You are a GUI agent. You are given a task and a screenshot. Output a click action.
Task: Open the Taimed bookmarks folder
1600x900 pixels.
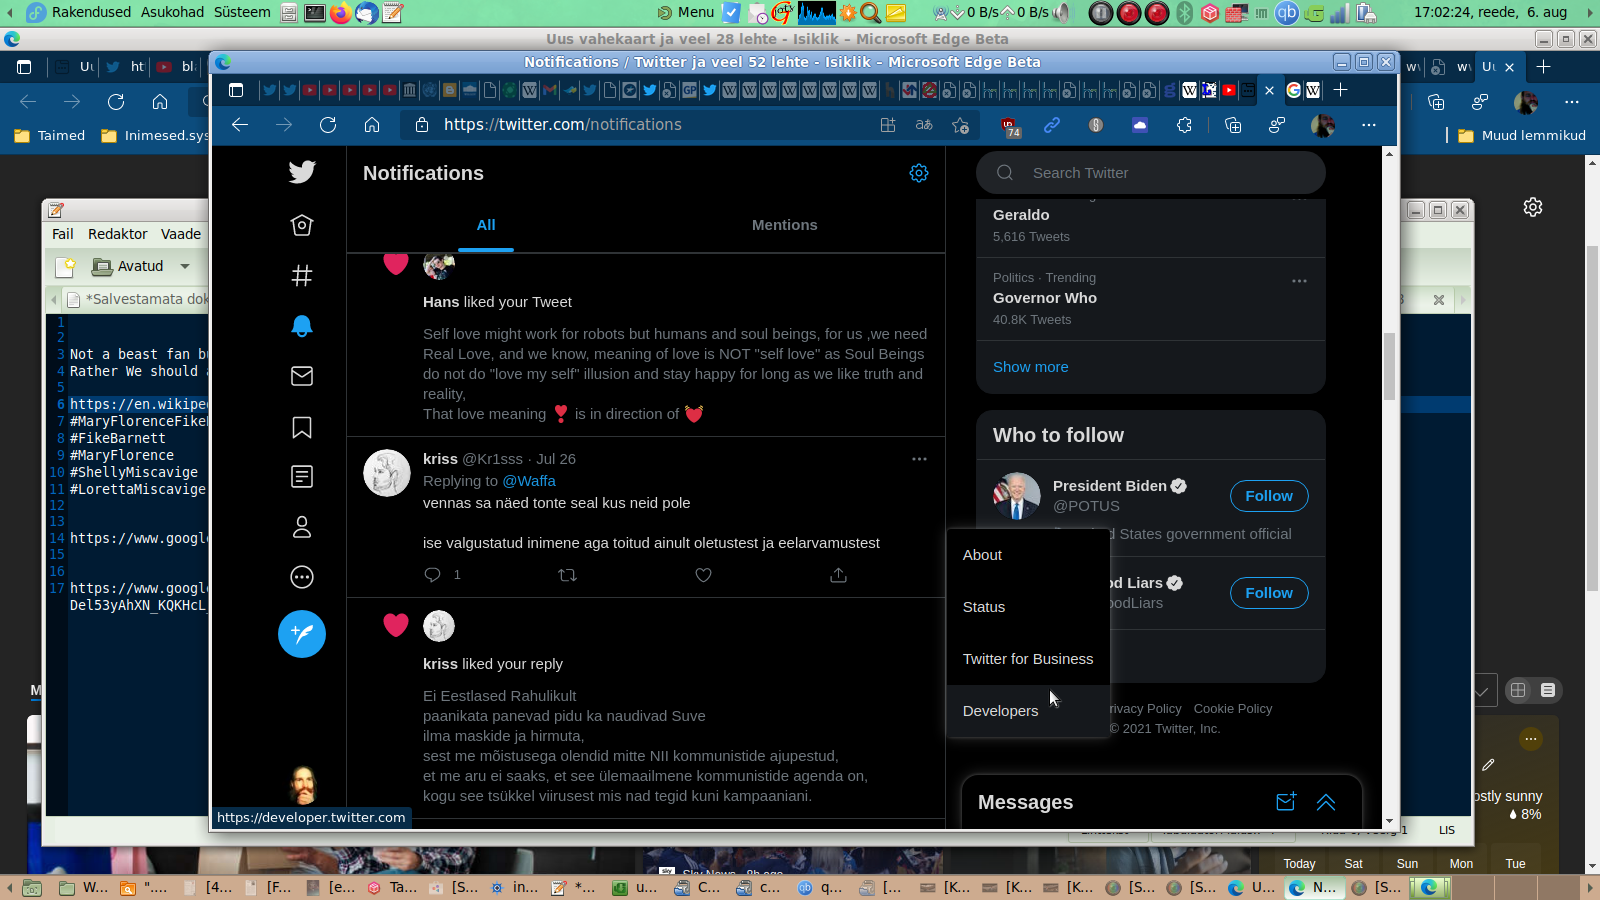tap(50, 136)
